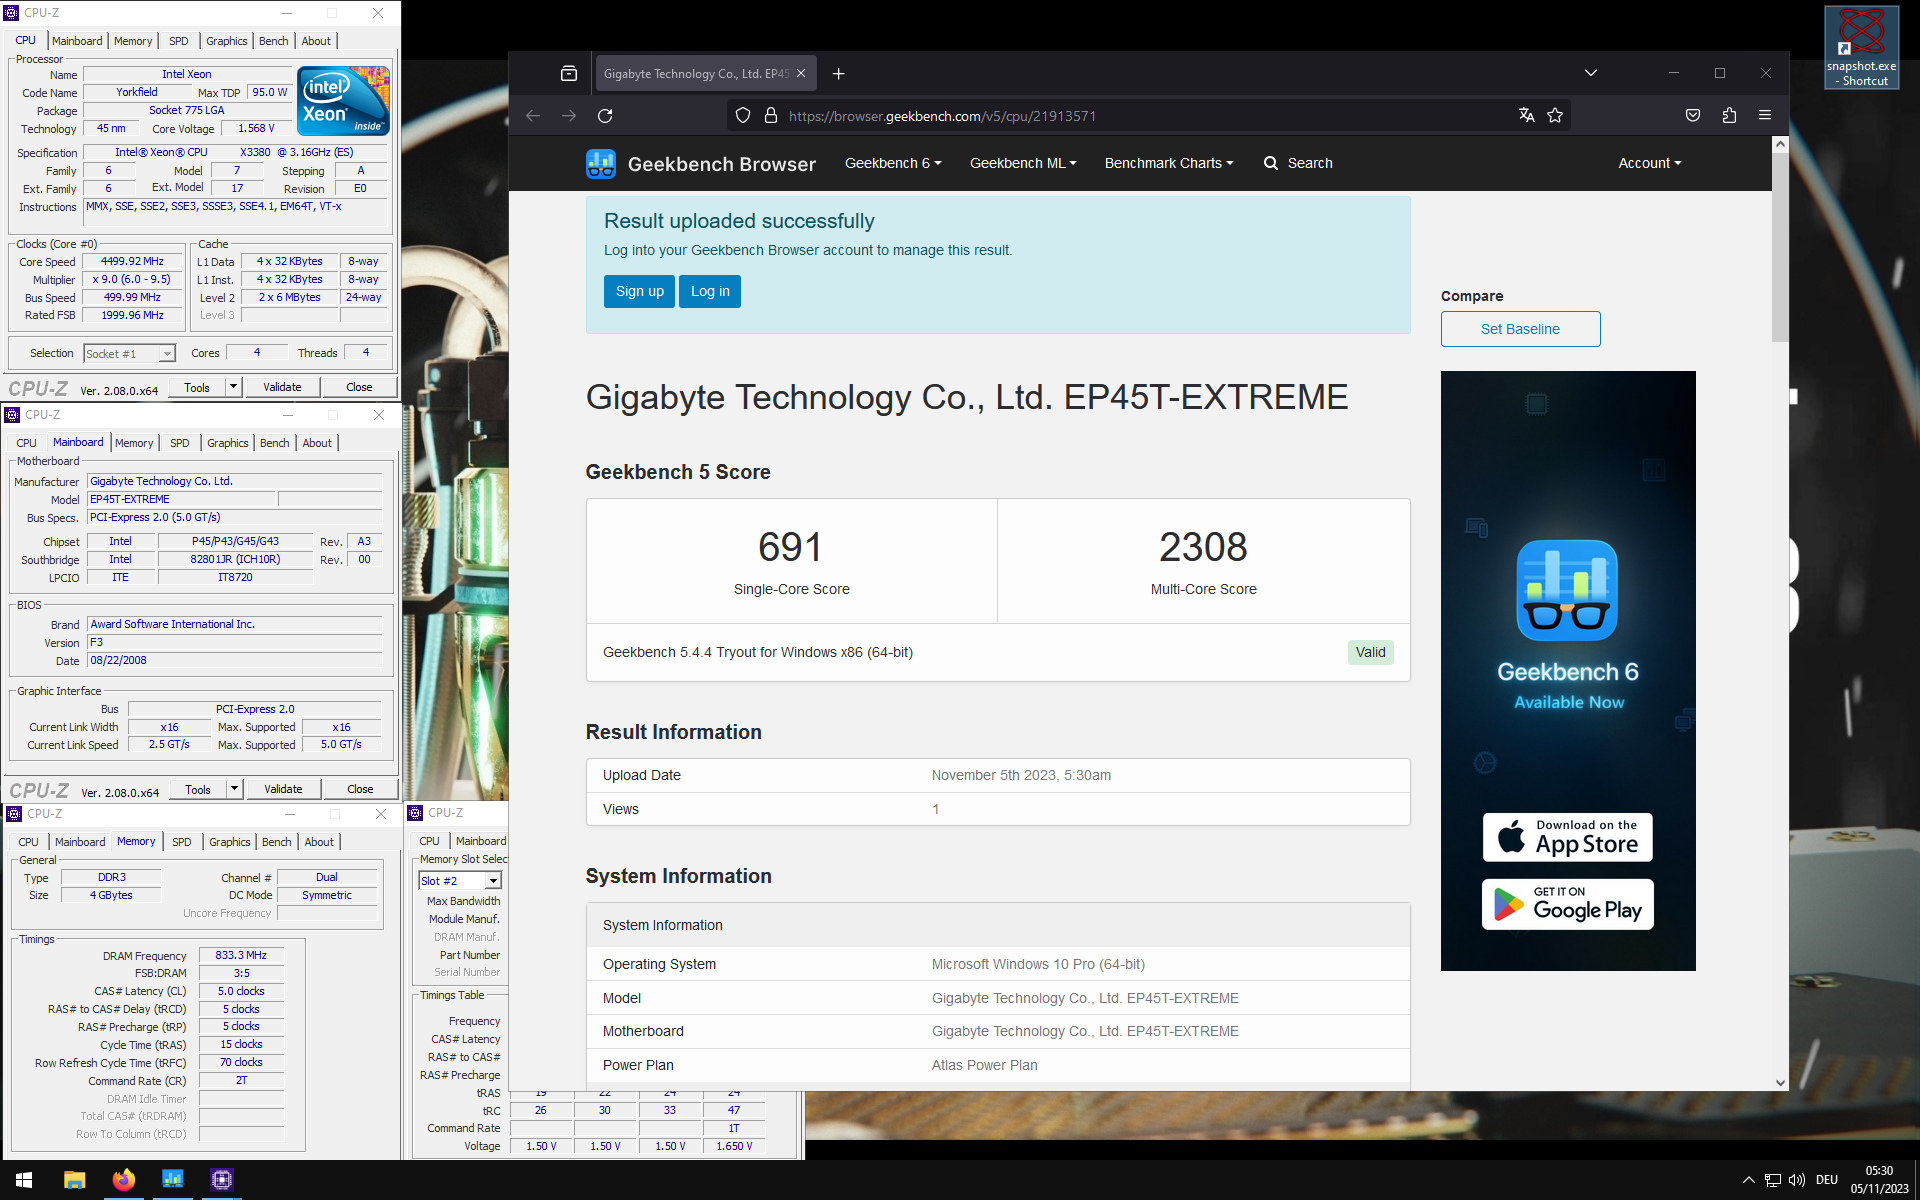Click the scrollbar down arrow in Firefox
The height and width of the screenshot is (1200, 1920).
pyautogui.click(x=1780, y=1082)
